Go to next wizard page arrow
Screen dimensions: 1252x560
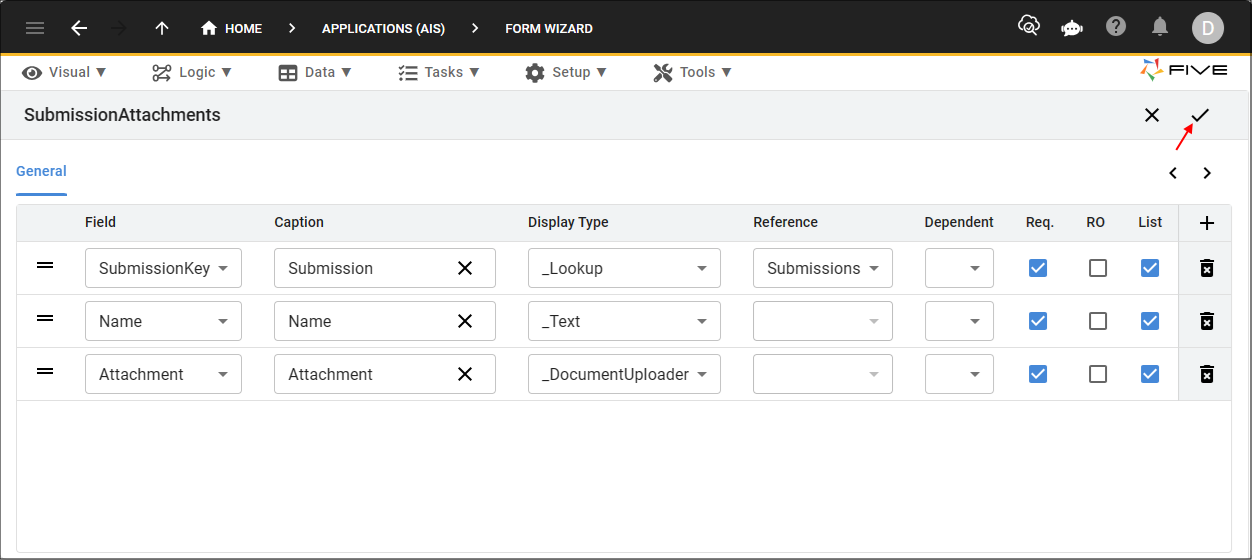1207,173
